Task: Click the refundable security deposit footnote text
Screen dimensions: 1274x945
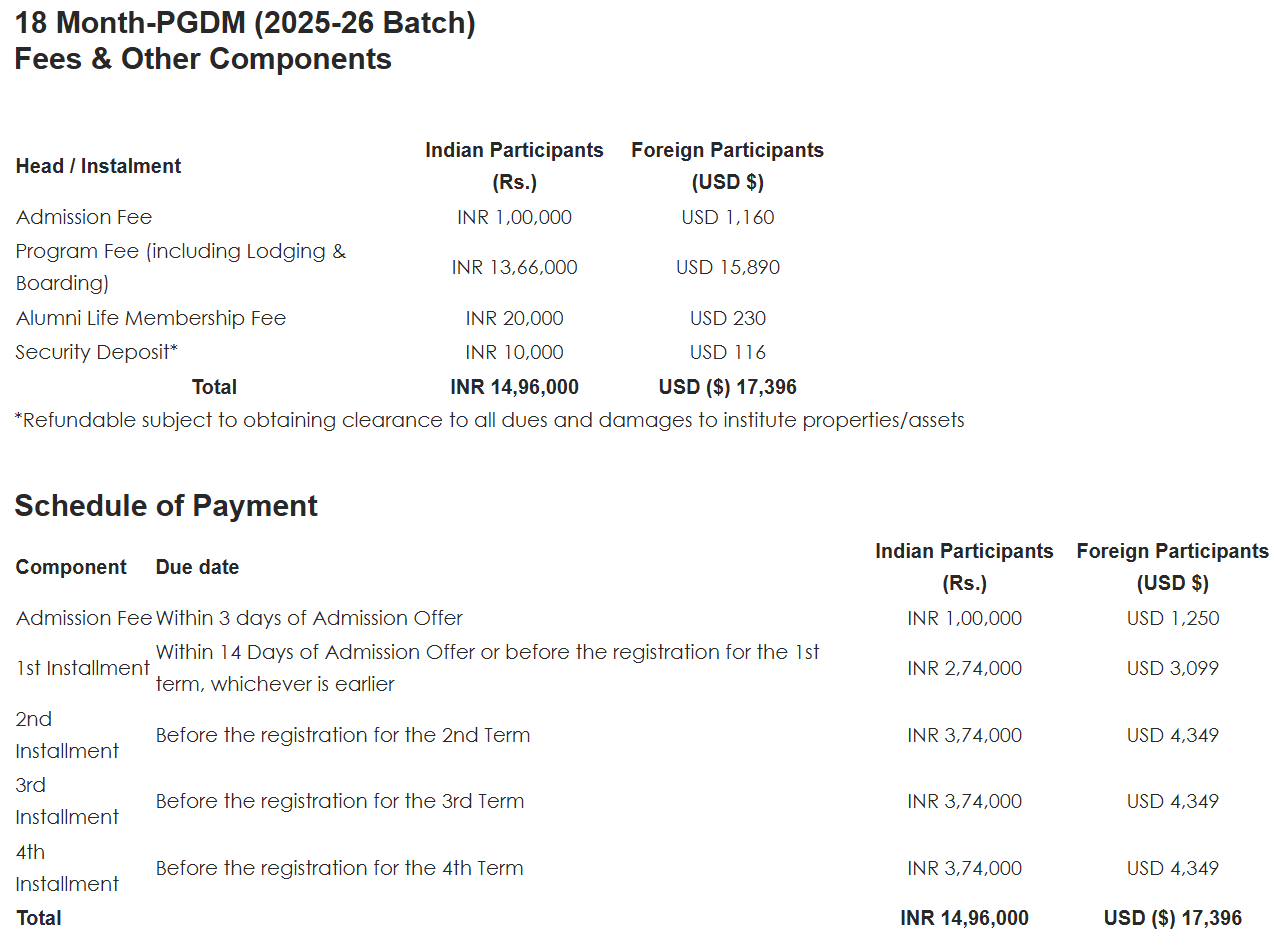Action: [x=489, y=420]
